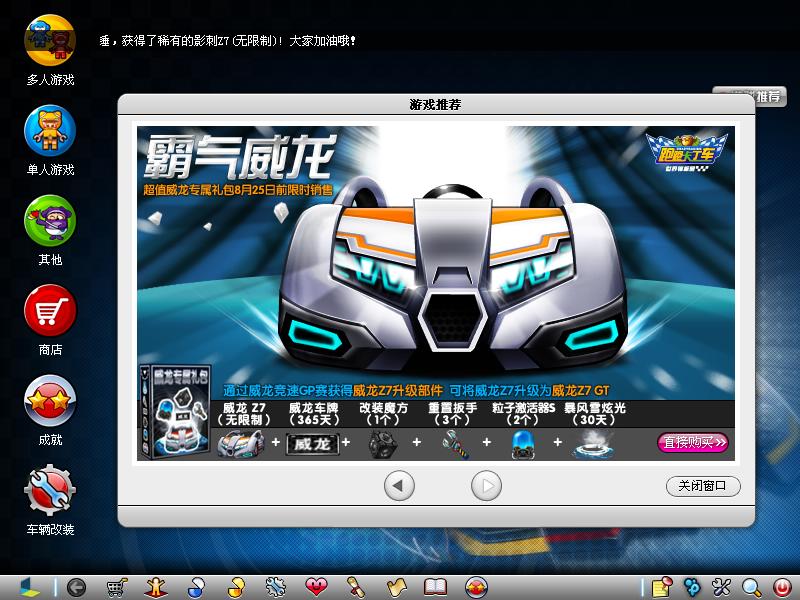The image size is (800, 600).
Task: Click the 超值威龙专属礼包 limited sale text
Action: [238, 190]
